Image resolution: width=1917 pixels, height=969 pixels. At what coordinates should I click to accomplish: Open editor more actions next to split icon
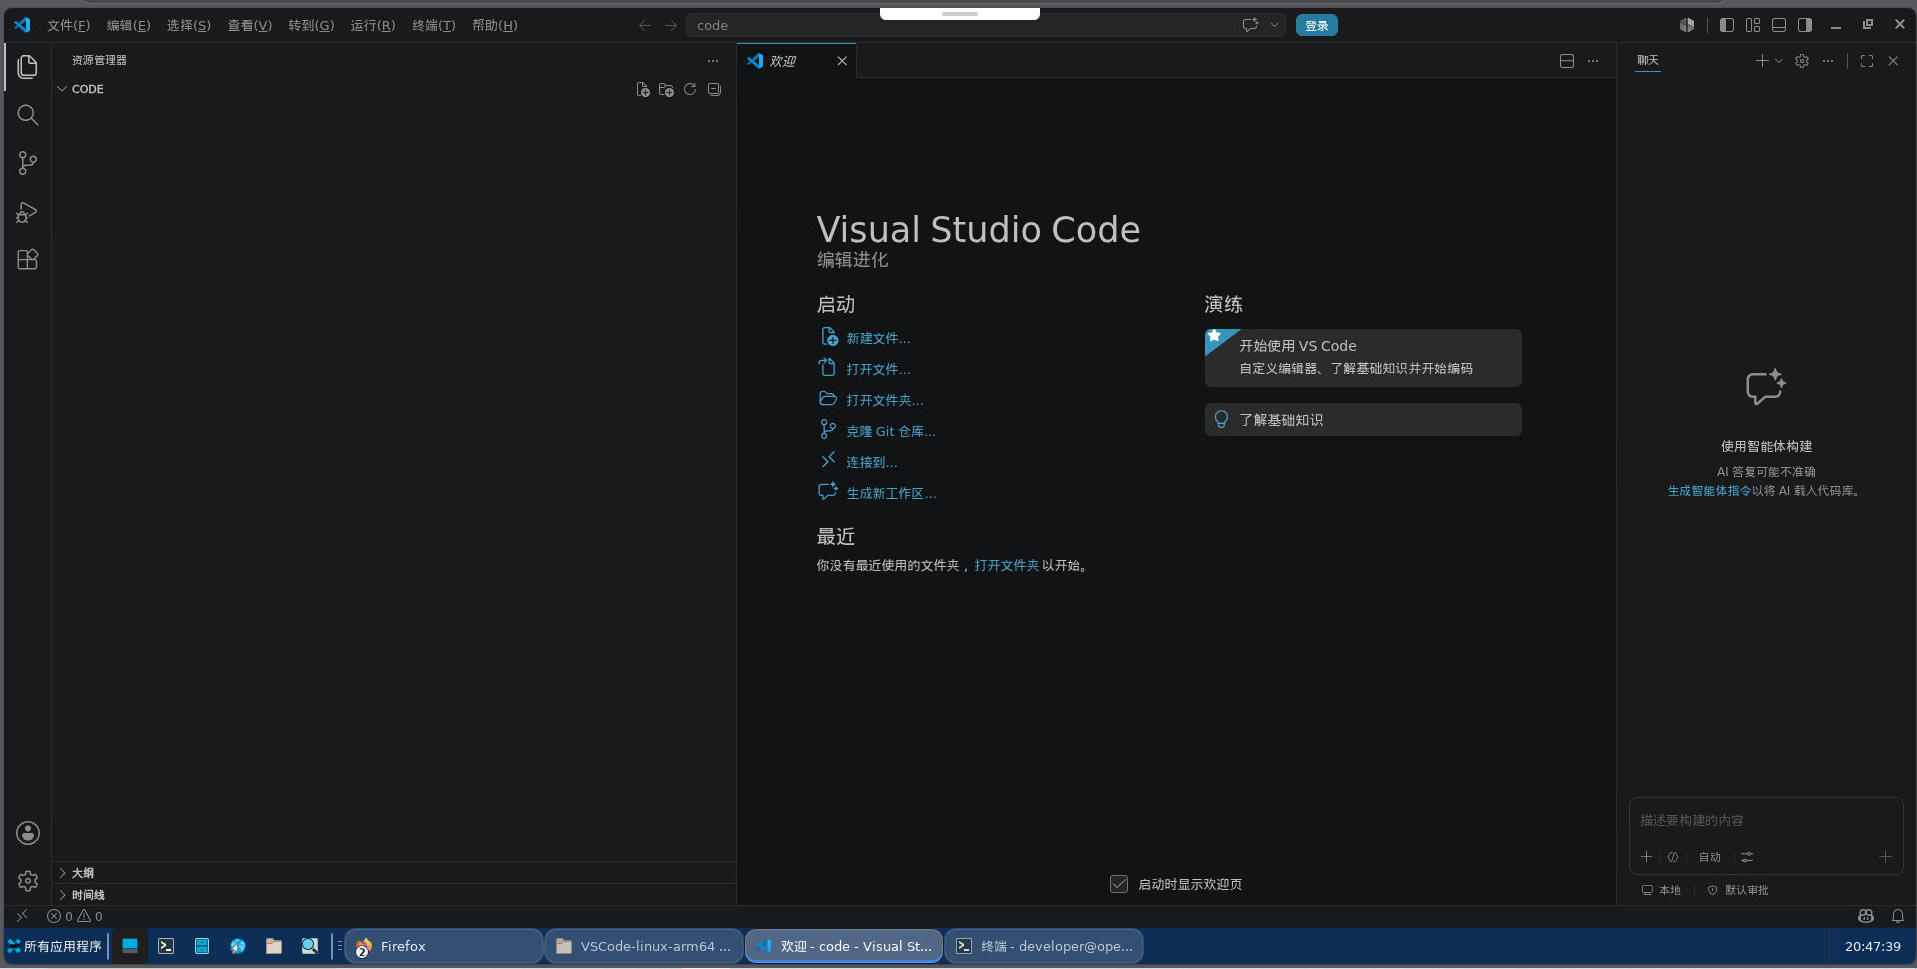[x=1593, y=61]
